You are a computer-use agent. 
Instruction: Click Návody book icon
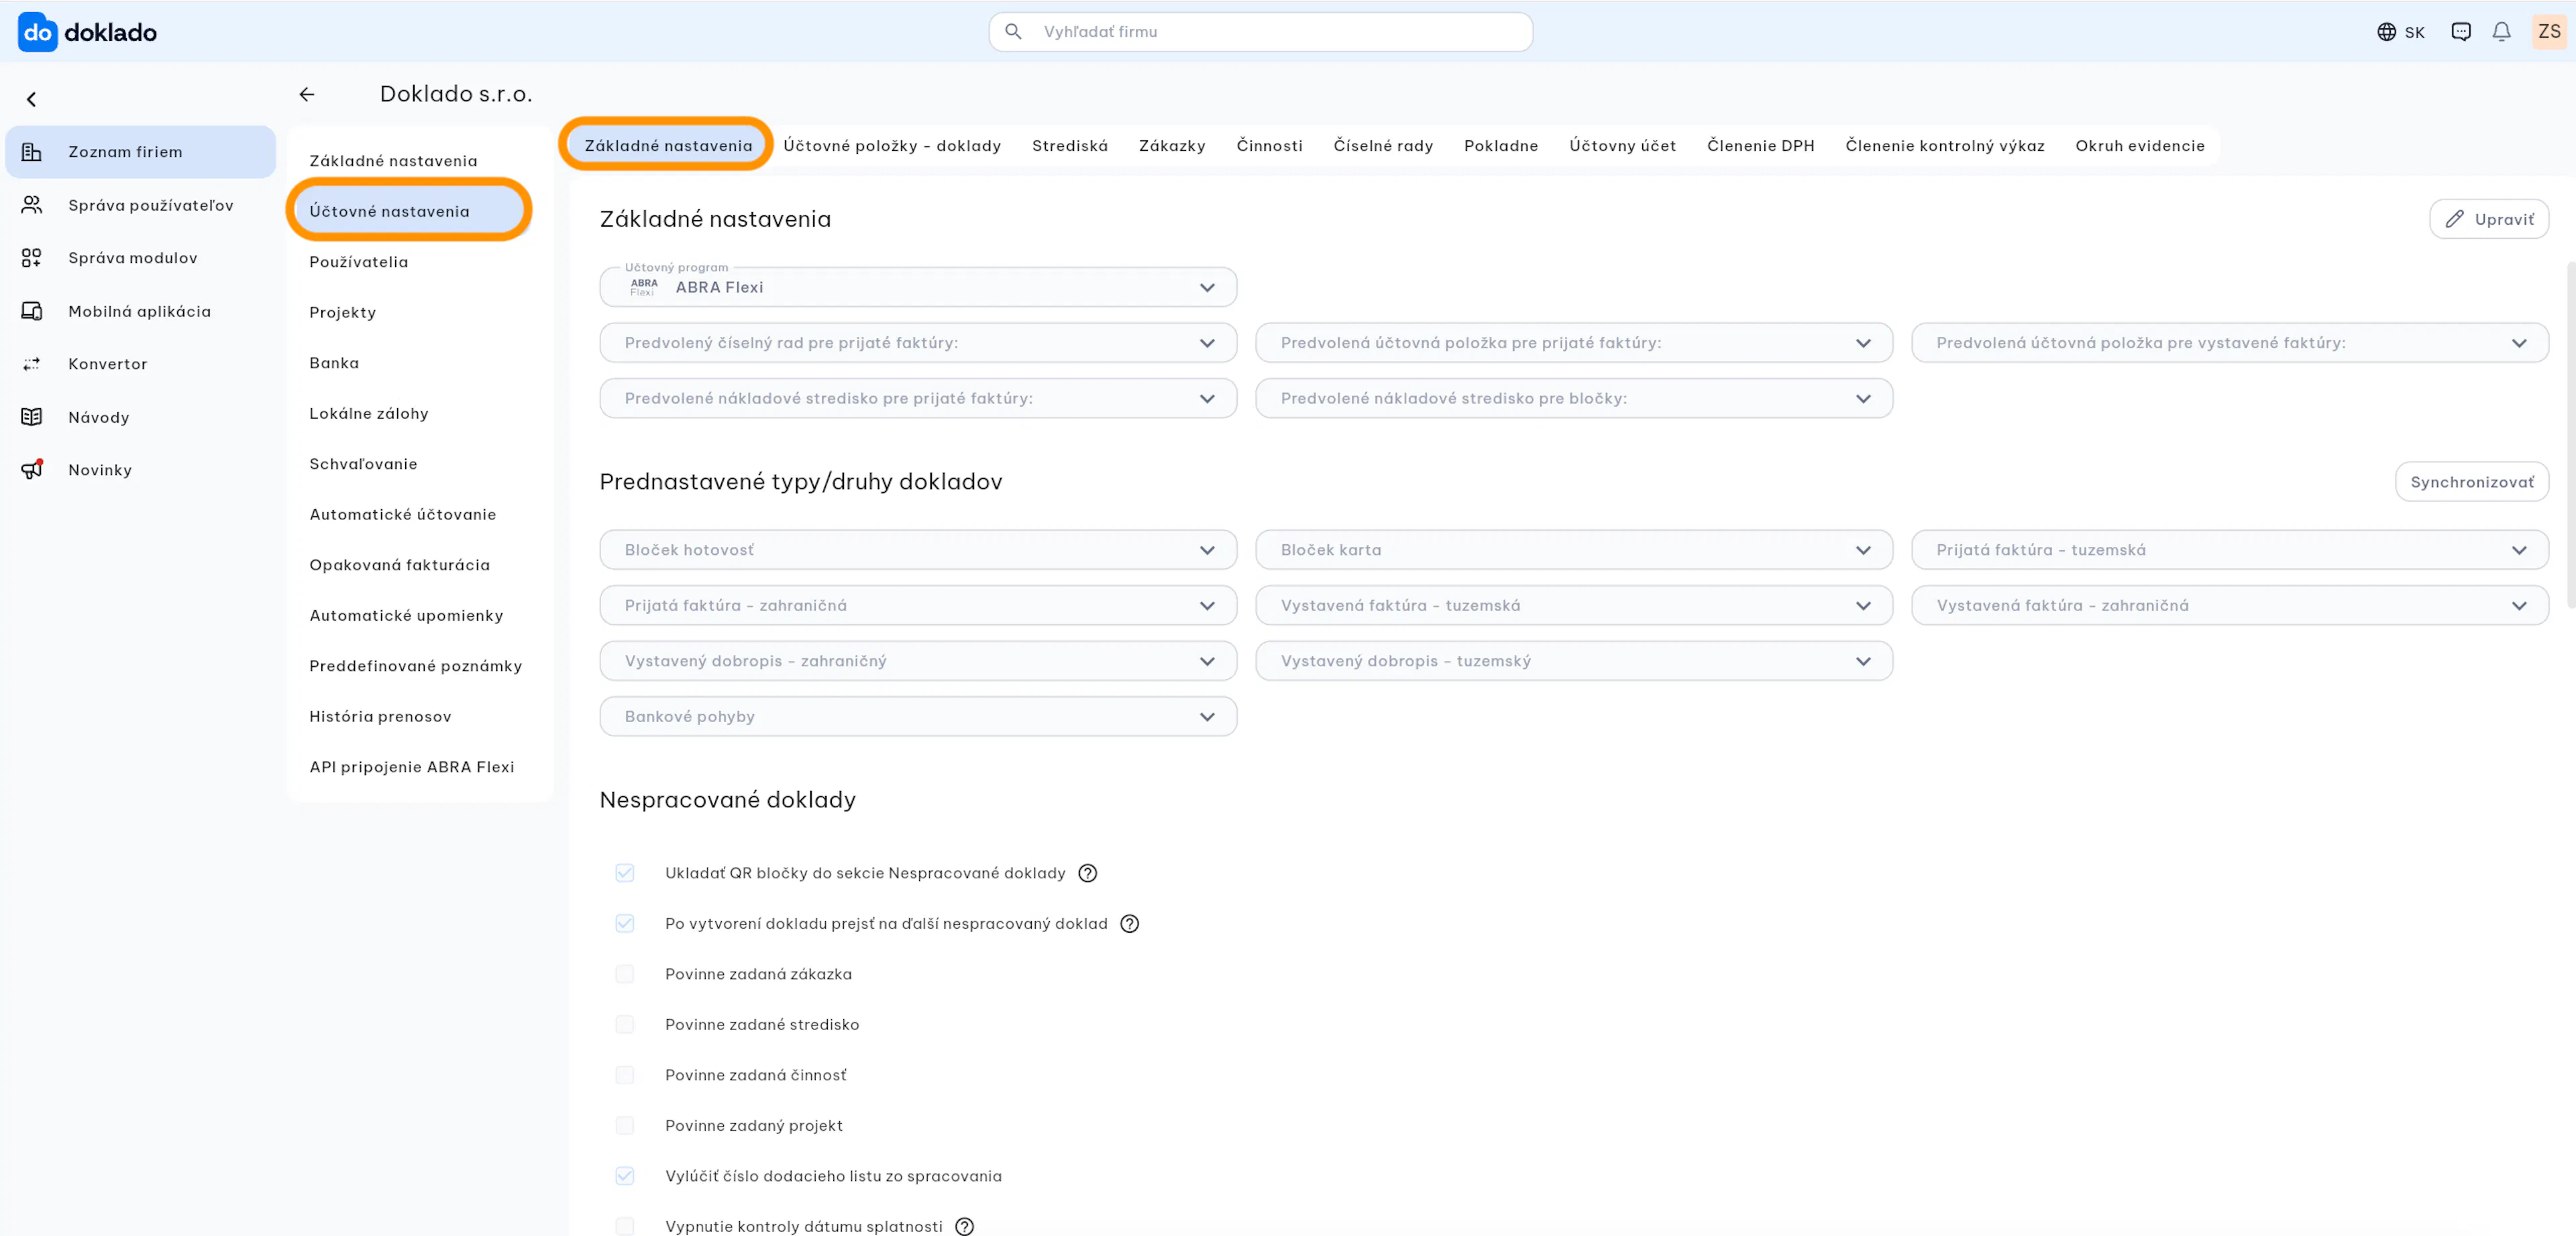[32, 417]
